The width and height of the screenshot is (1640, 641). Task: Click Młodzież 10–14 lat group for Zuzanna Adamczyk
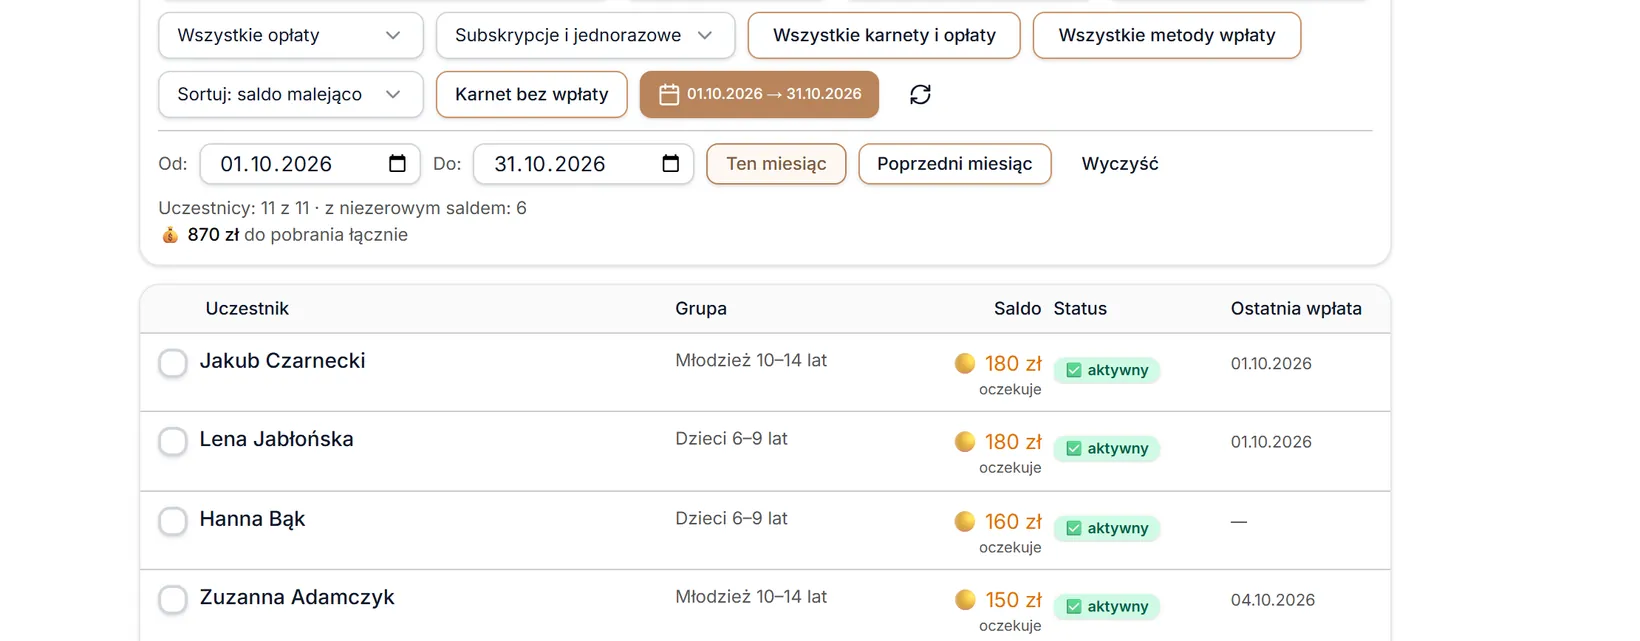click(x=751, y=596)
